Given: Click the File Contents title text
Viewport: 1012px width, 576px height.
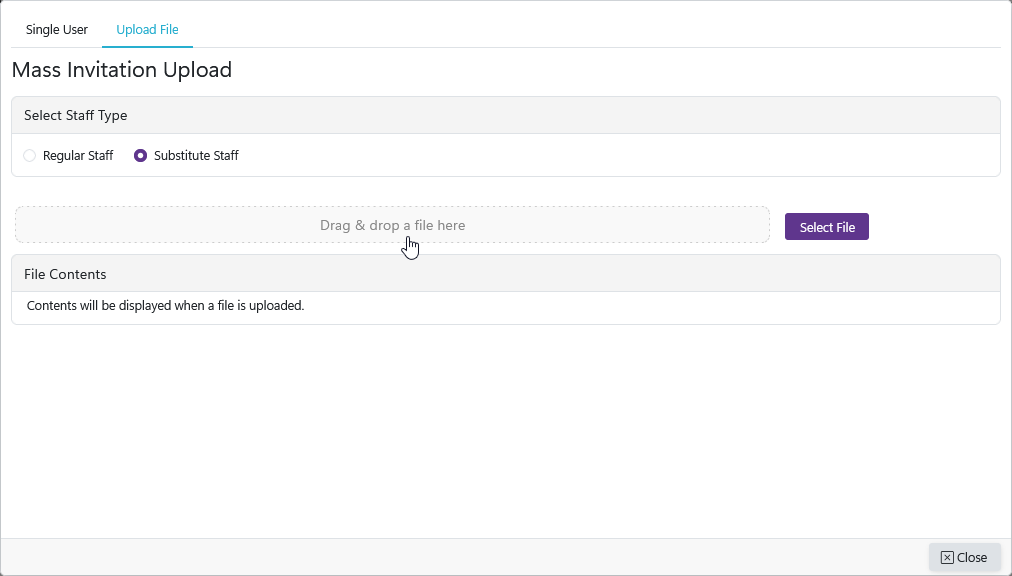Looking at the screenshot, I should point(65,274).
